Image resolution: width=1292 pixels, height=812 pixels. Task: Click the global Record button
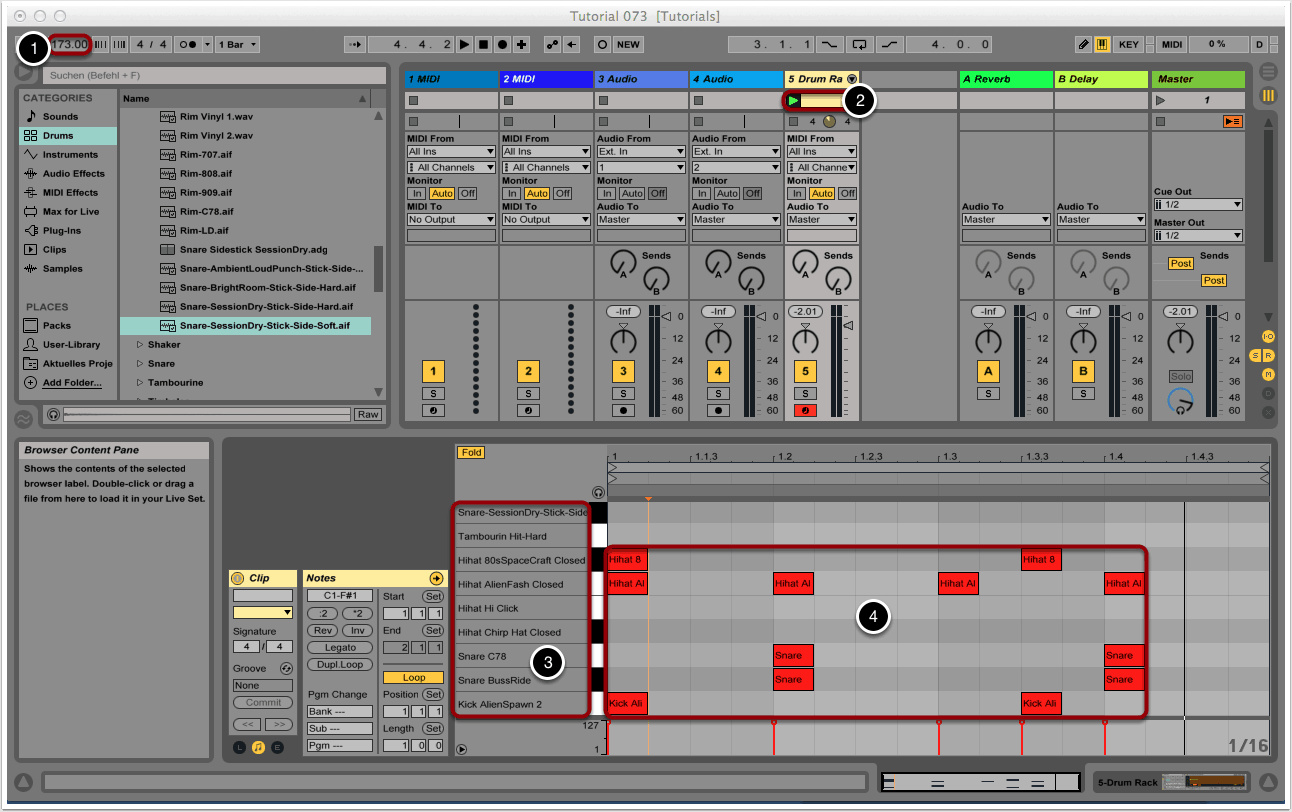tap(502, 45)
